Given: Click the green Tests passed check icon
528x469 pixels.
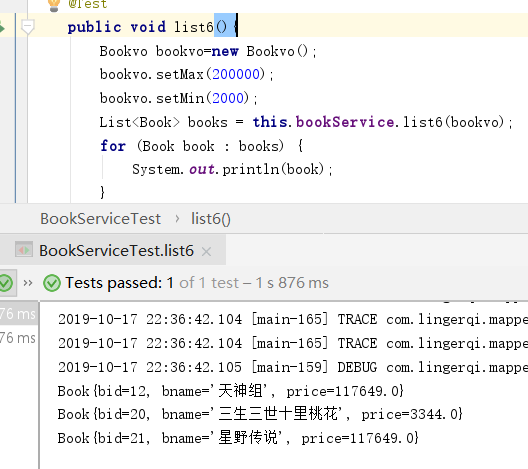Looking at the screenshot, I should (x=52, y=283).
